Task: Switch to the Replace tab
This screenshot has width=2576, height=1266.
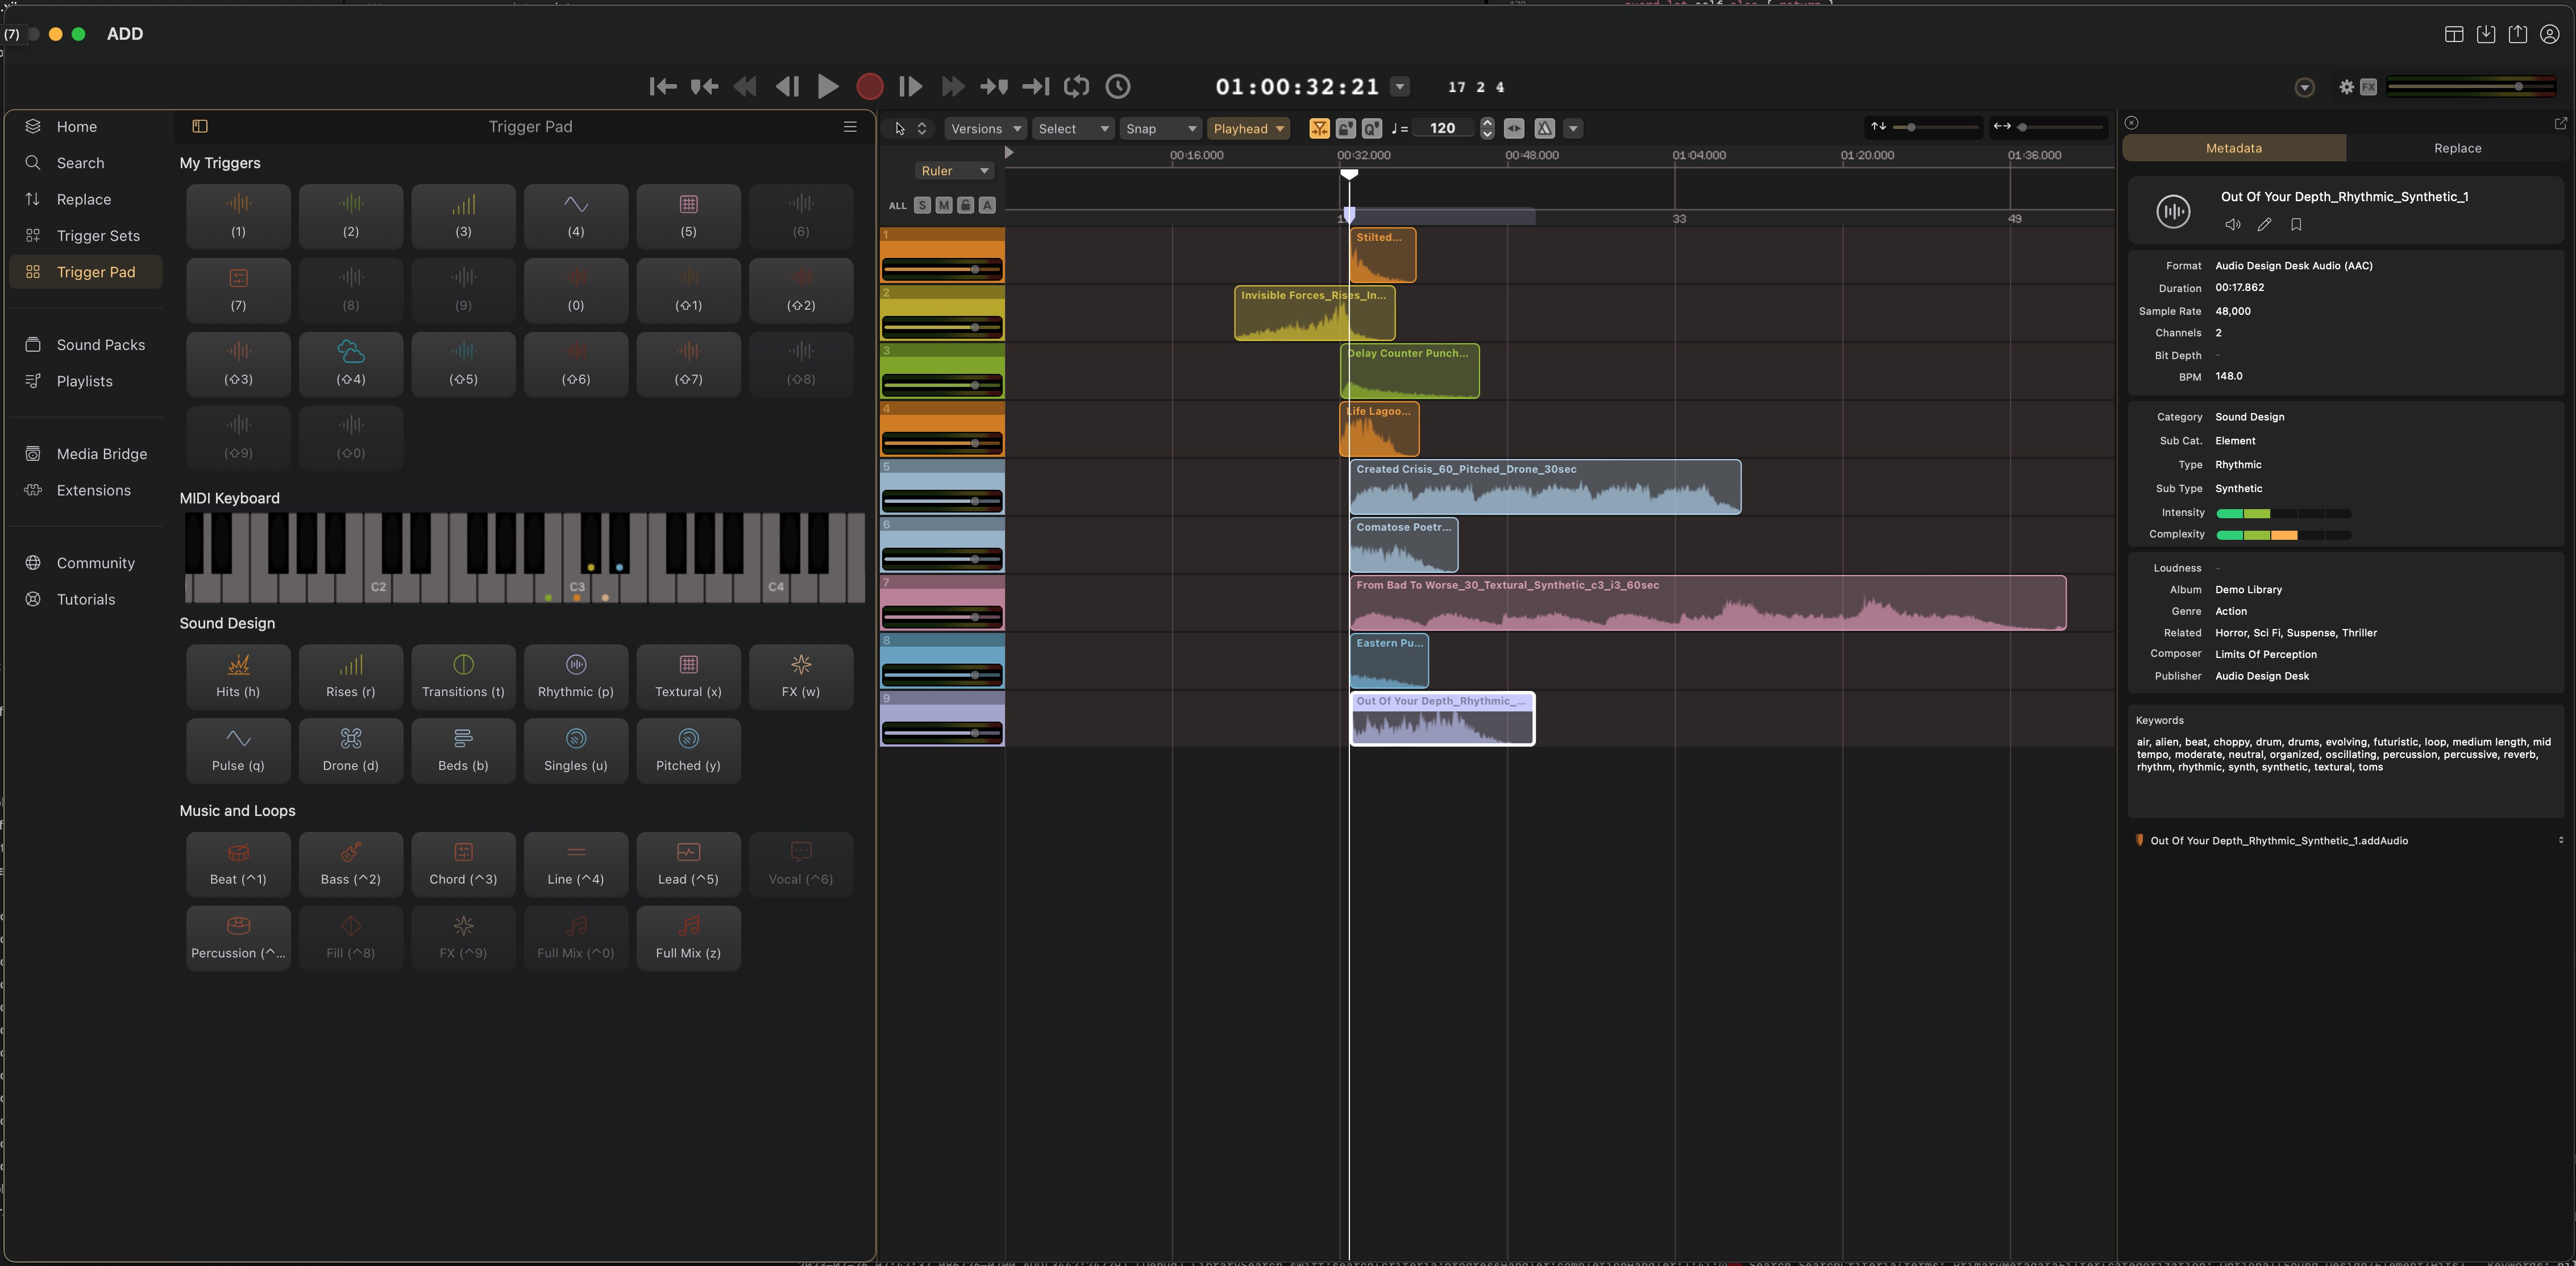Action: pos(2457,148)
